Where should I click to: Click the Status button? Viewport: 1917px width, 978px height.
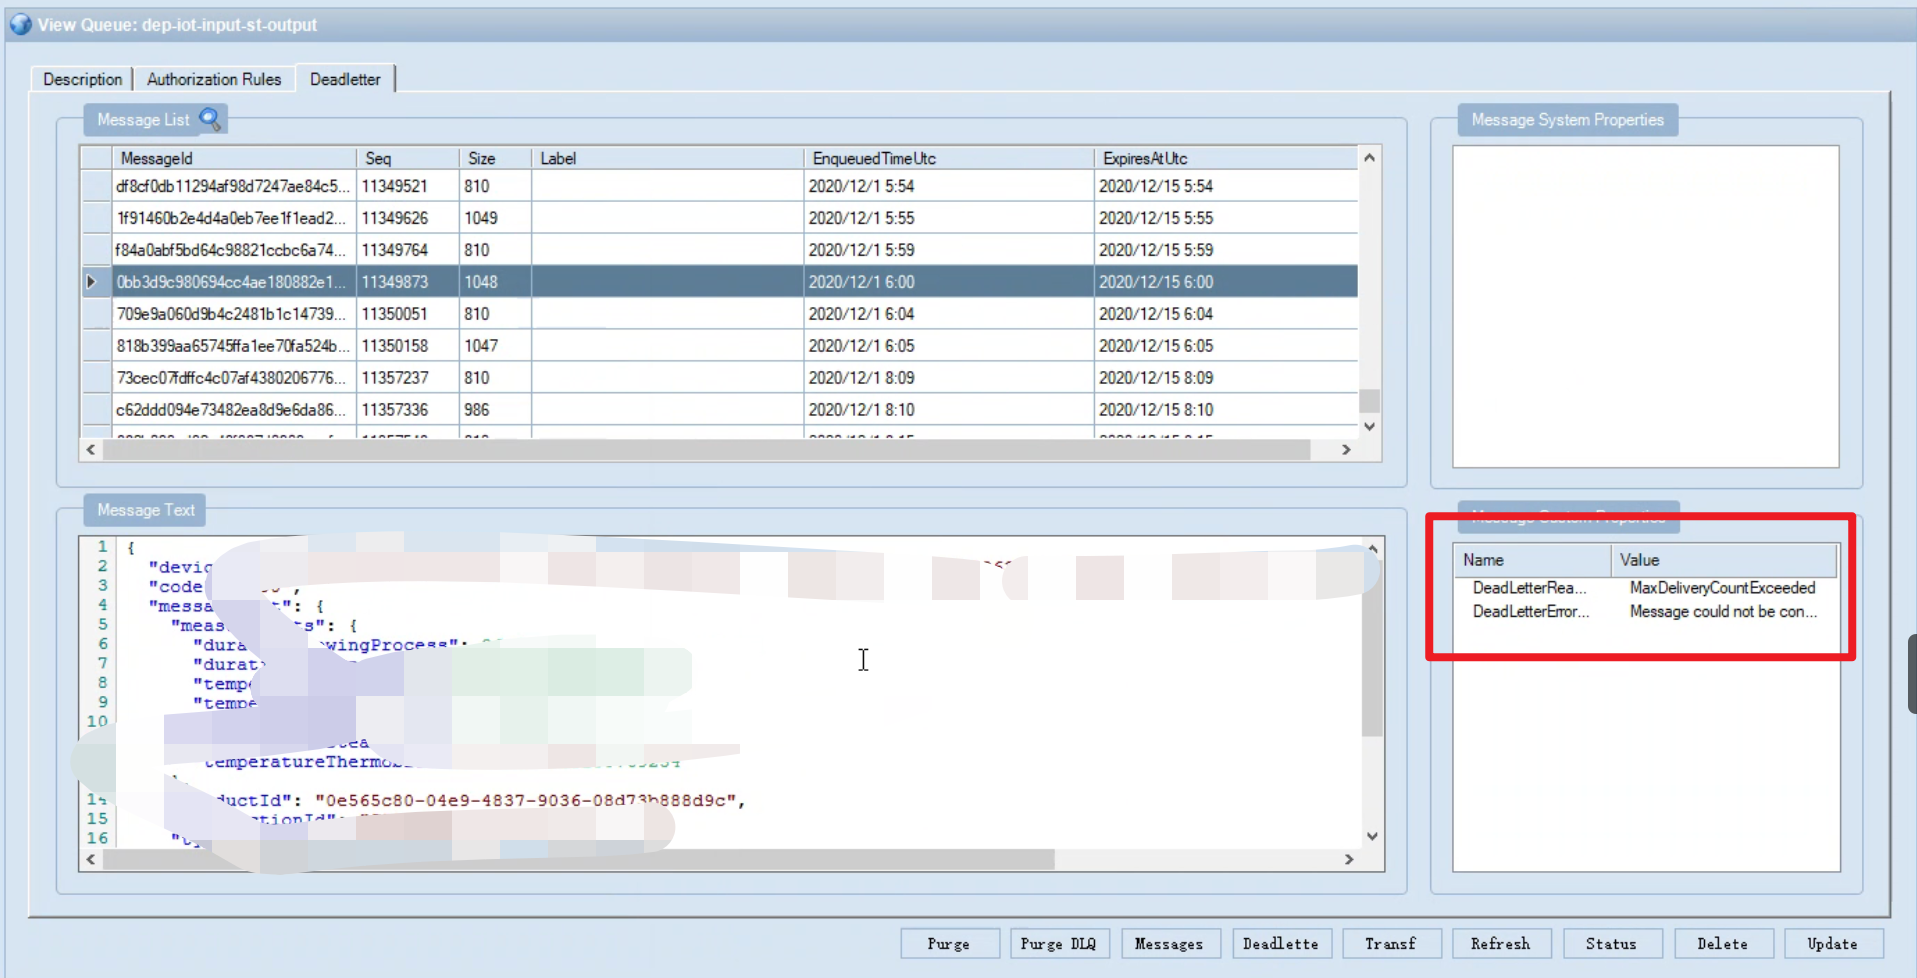coord(1610,943)
